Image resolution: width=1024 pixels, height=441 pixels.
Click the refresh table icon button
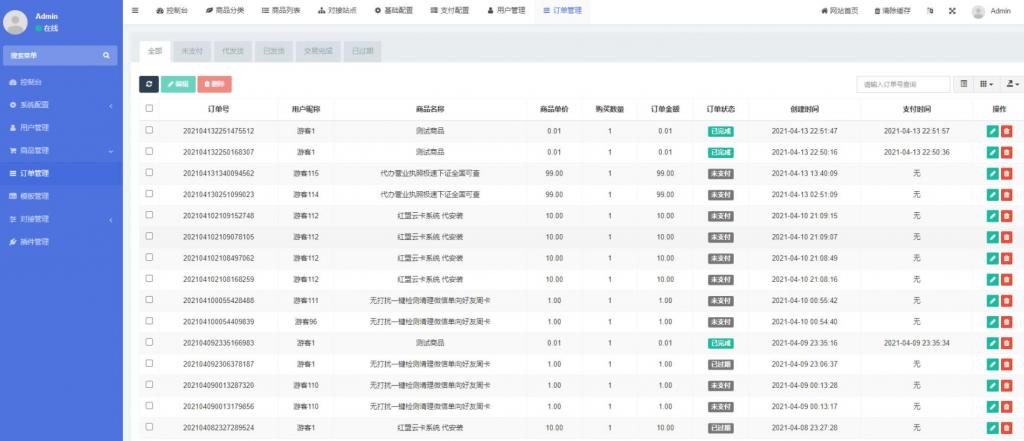(x=148, y=85)
